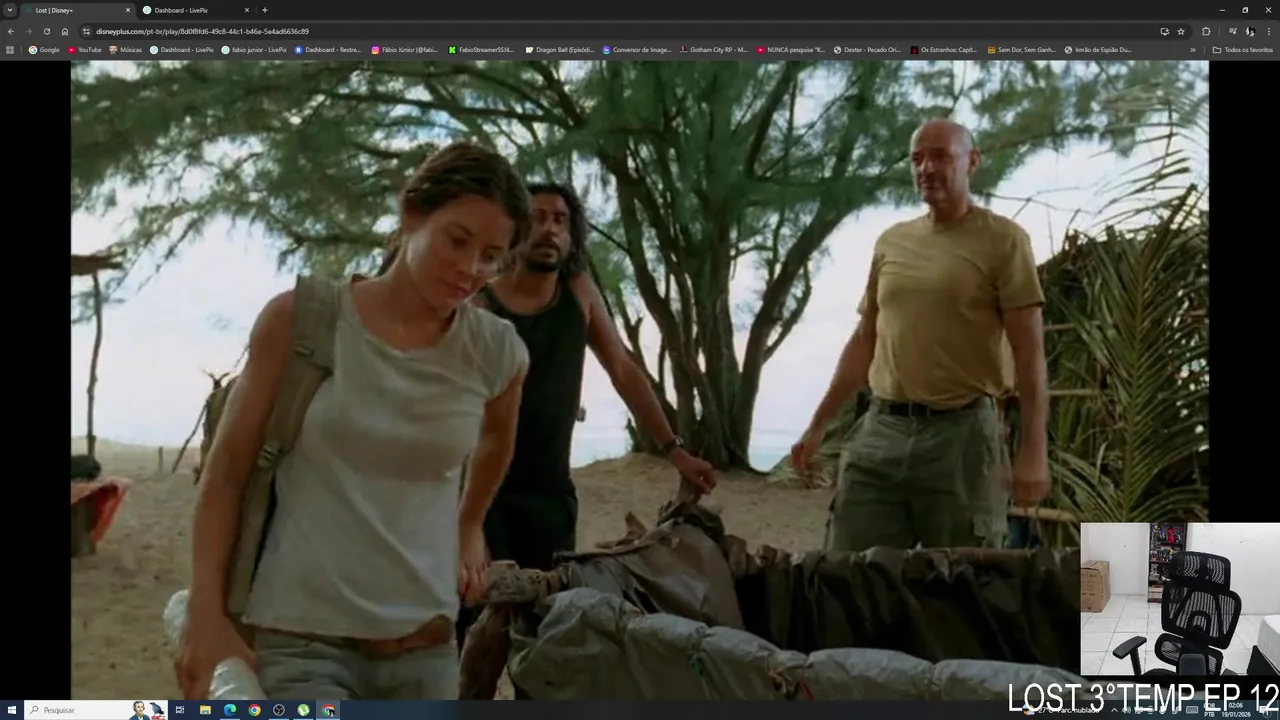Viewport: 1280px width, 720px height.
Task: Open the FabioStreamerSSJ4 Kick bookmark
Action: tap(482, 49)
